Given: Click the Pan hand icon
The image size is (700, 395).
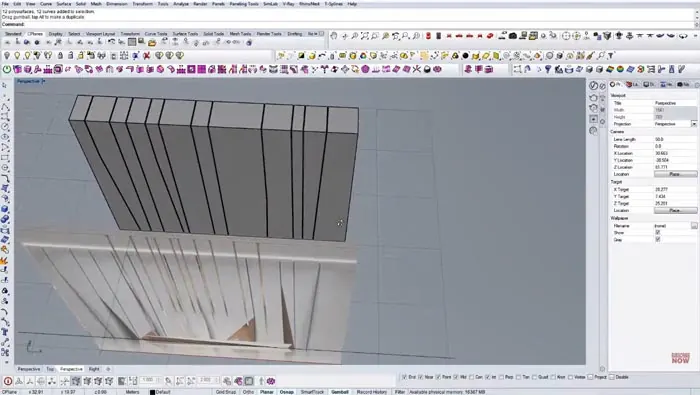Looking at the screenshot, I should click(x=333, y=36).
